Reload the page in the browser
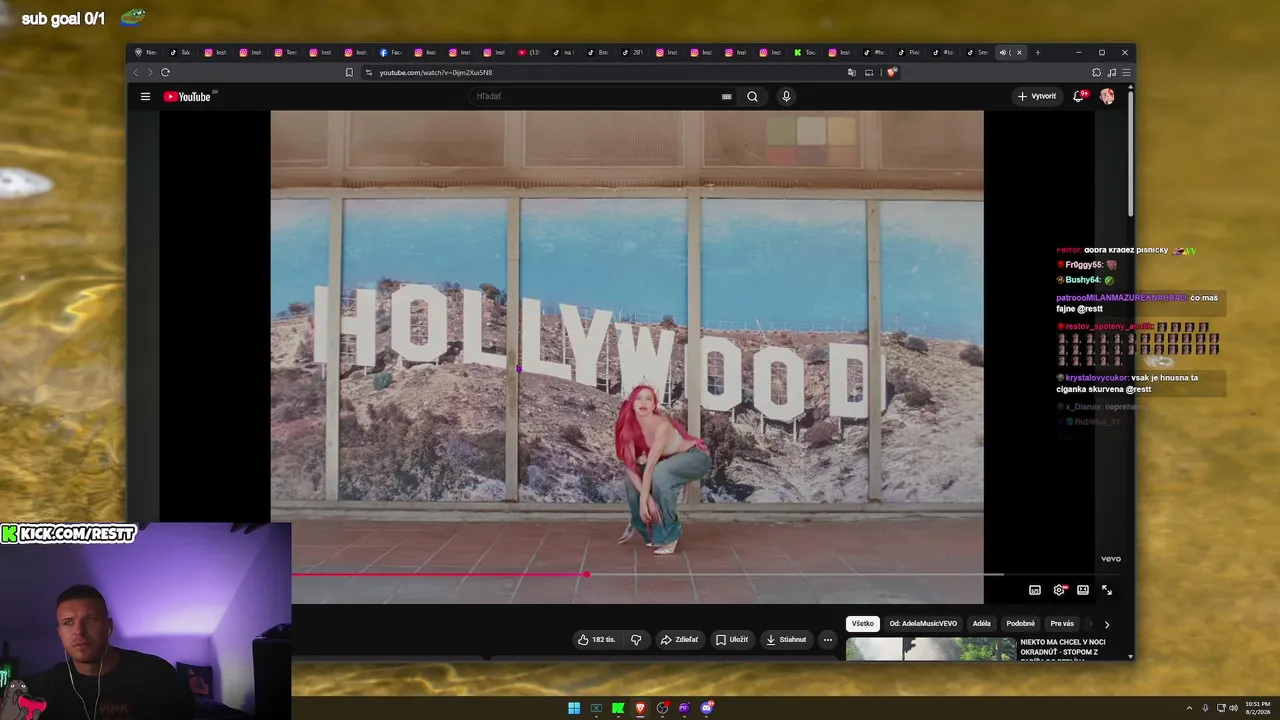This screenshot has height=720, width=1280. pyautogui.click(x=165, y=72)
